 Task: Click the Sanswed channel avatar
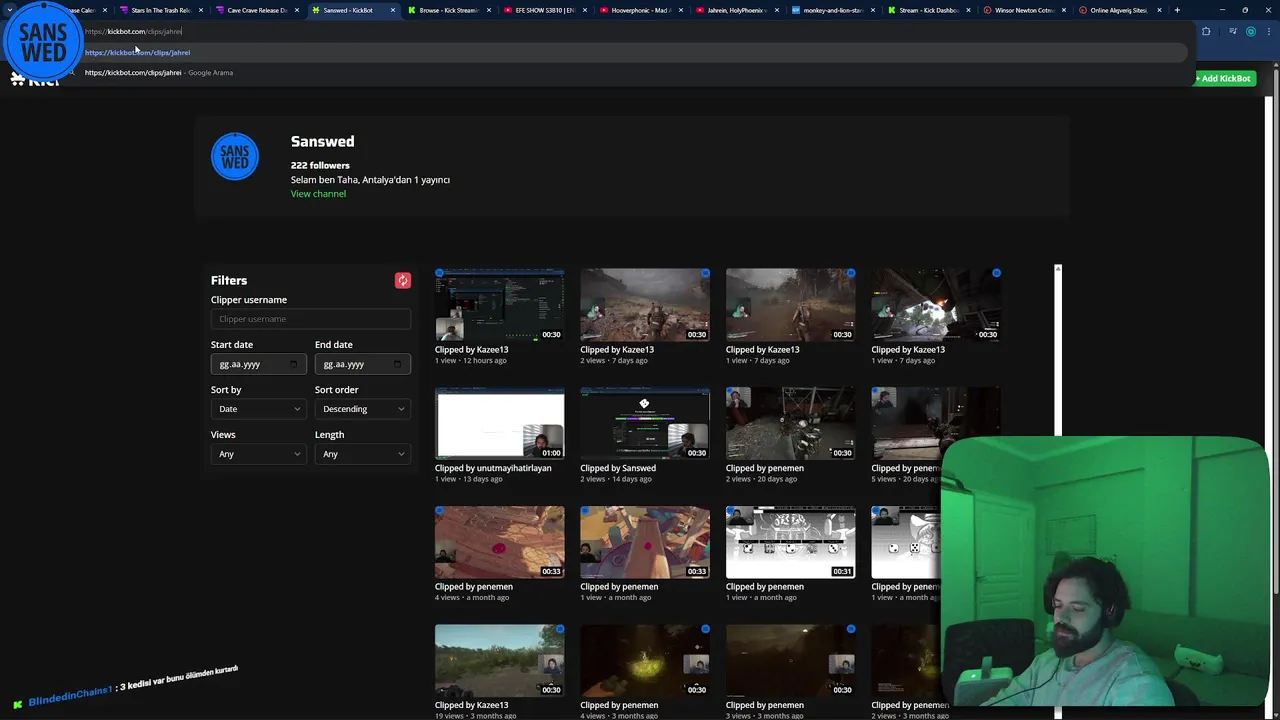click(235, 157)
